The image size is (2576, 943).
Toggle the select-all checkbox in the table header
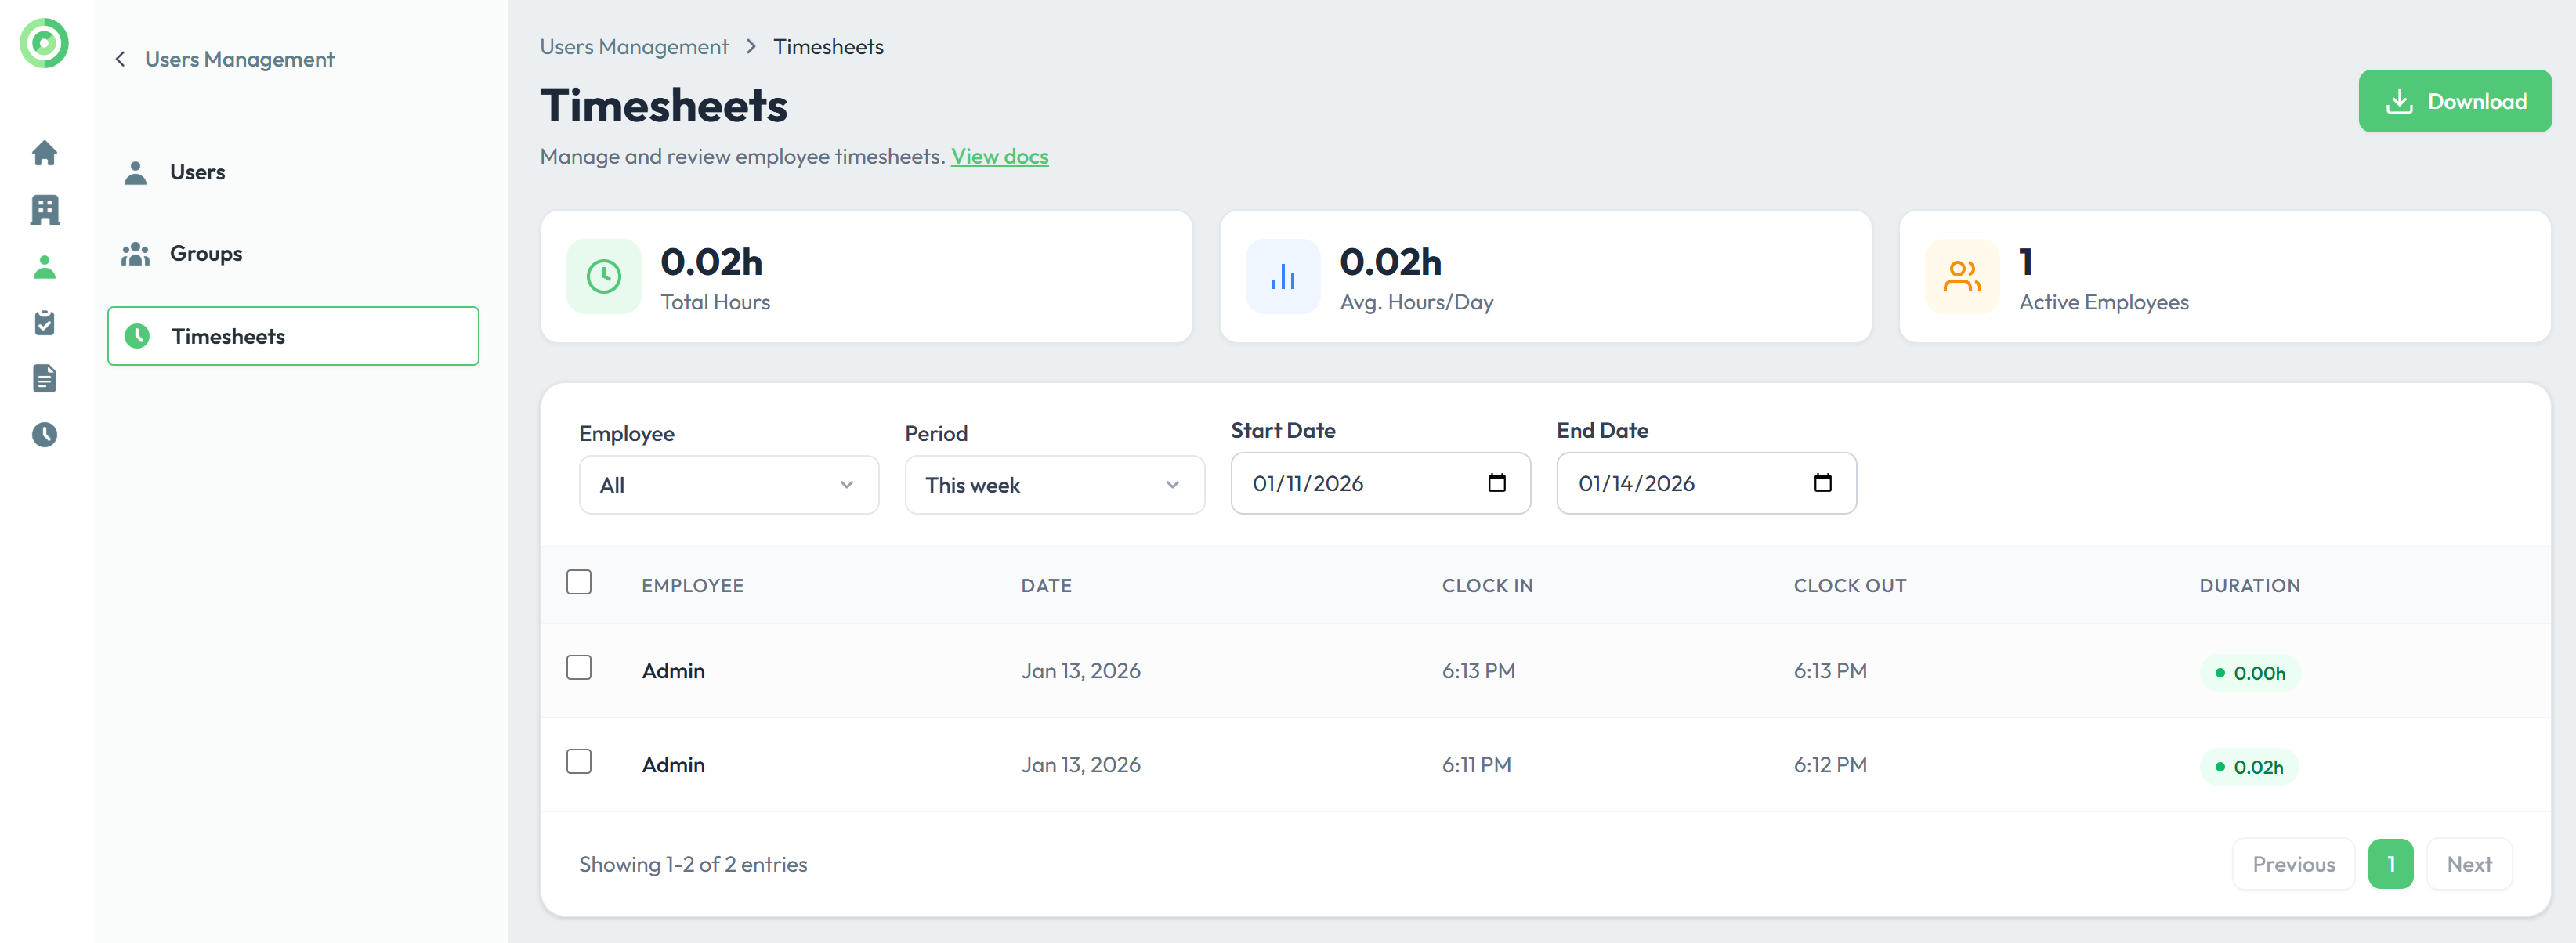coord(578,583)
